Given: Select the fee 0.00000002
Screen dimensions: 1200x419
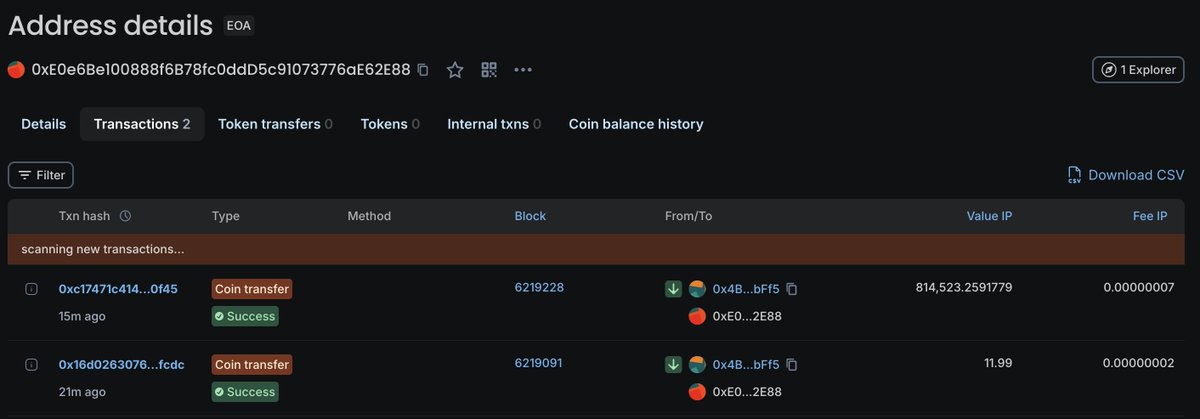Looking at the screenshot, I should point(1139,364).
